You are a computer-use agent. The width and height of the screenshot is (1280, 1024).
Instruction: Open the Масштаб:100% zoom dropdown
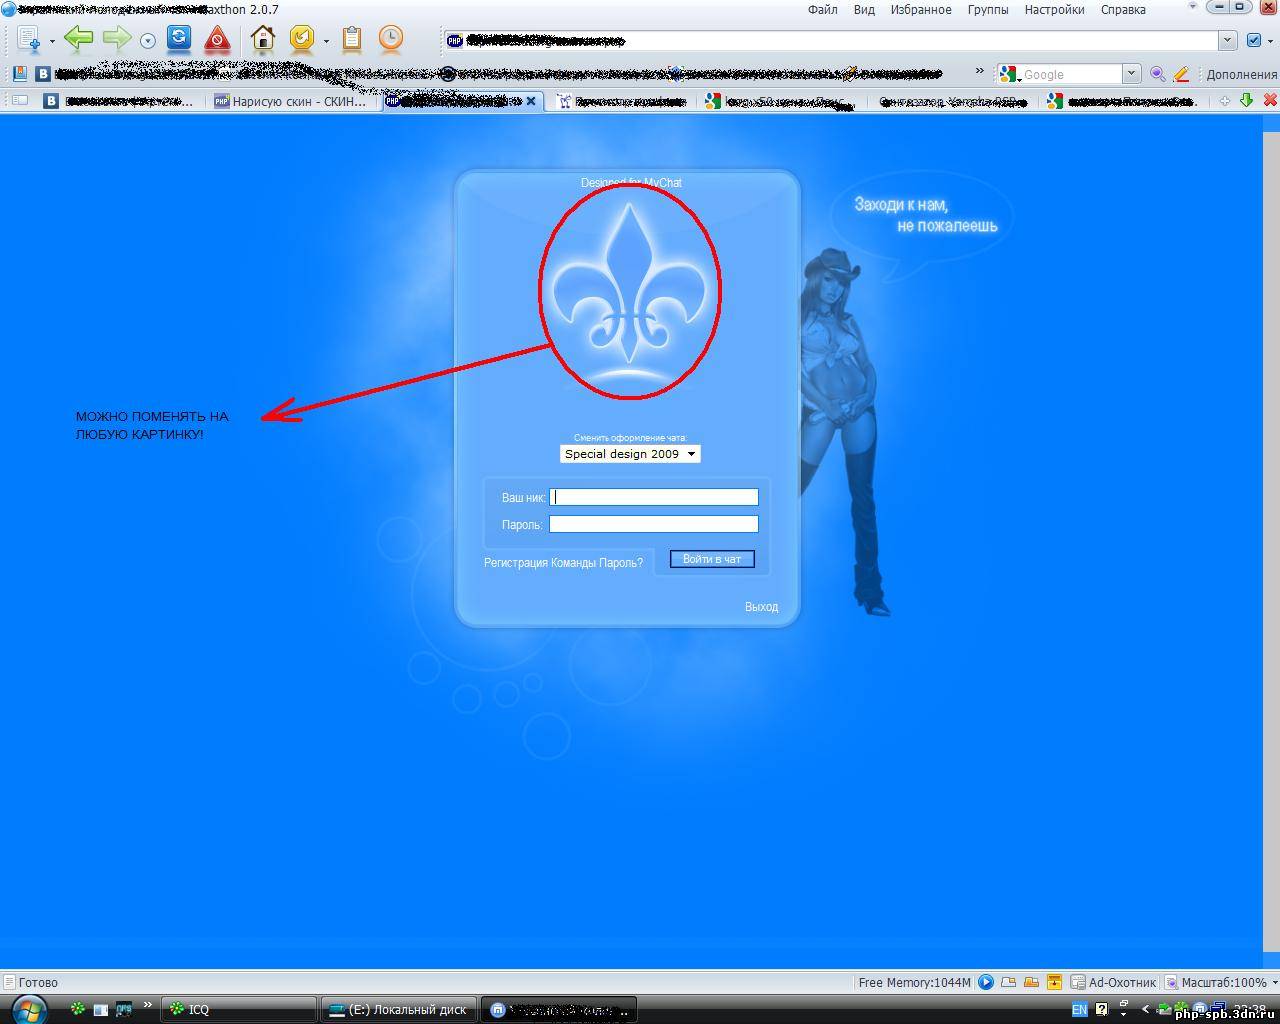coord(1218,982)
